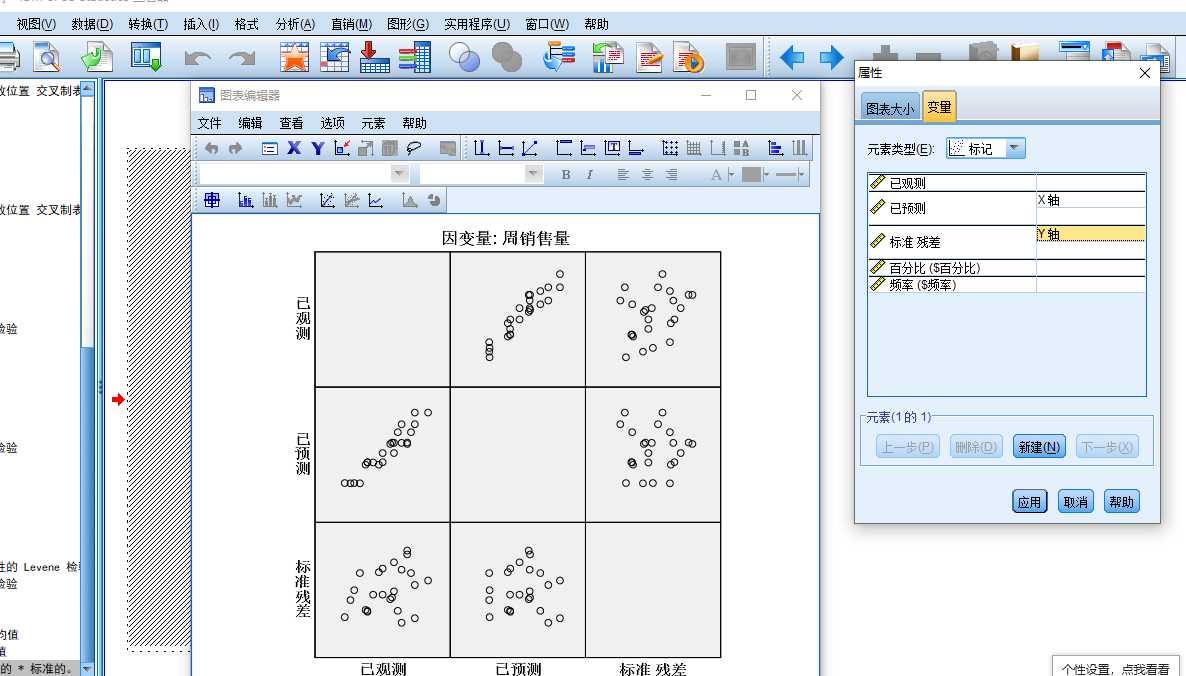Click the recall recent dialogs icon
The height and width of the screenshot is (676, 1186).
pyautogui.click(x=146, y=57)
